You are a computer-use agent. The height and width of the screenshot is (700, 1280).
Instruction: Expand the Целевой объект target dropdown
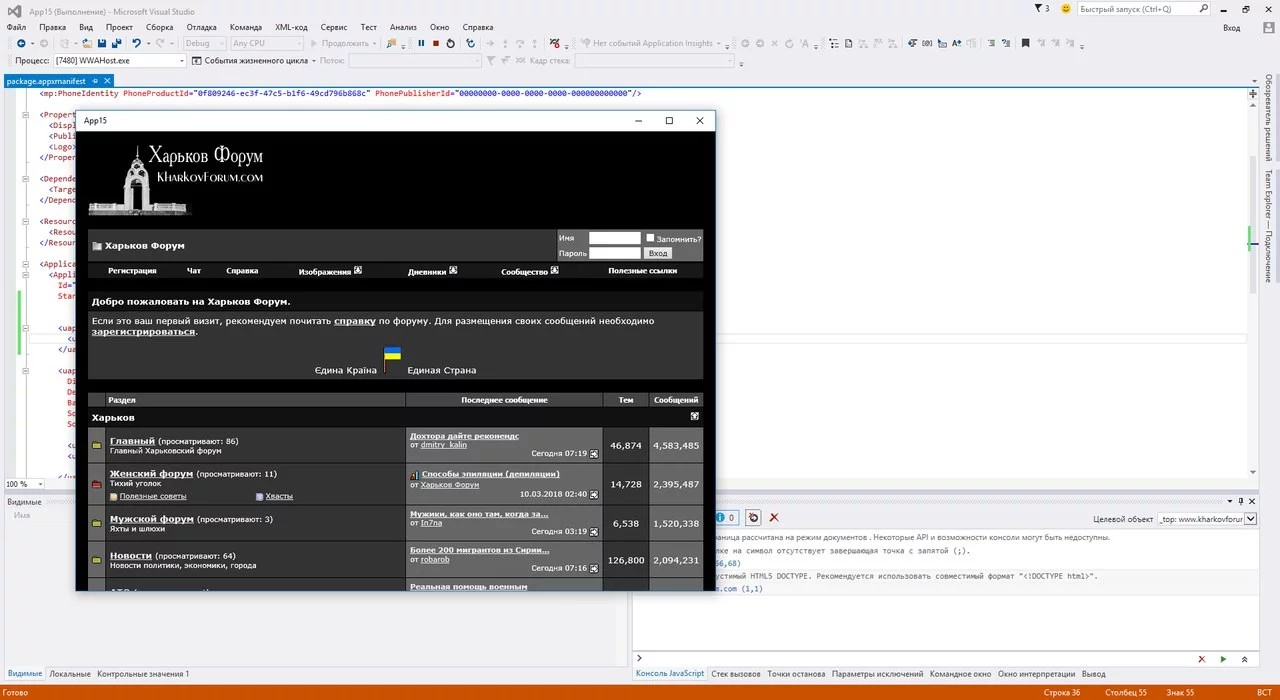(x=1249, y=519)
